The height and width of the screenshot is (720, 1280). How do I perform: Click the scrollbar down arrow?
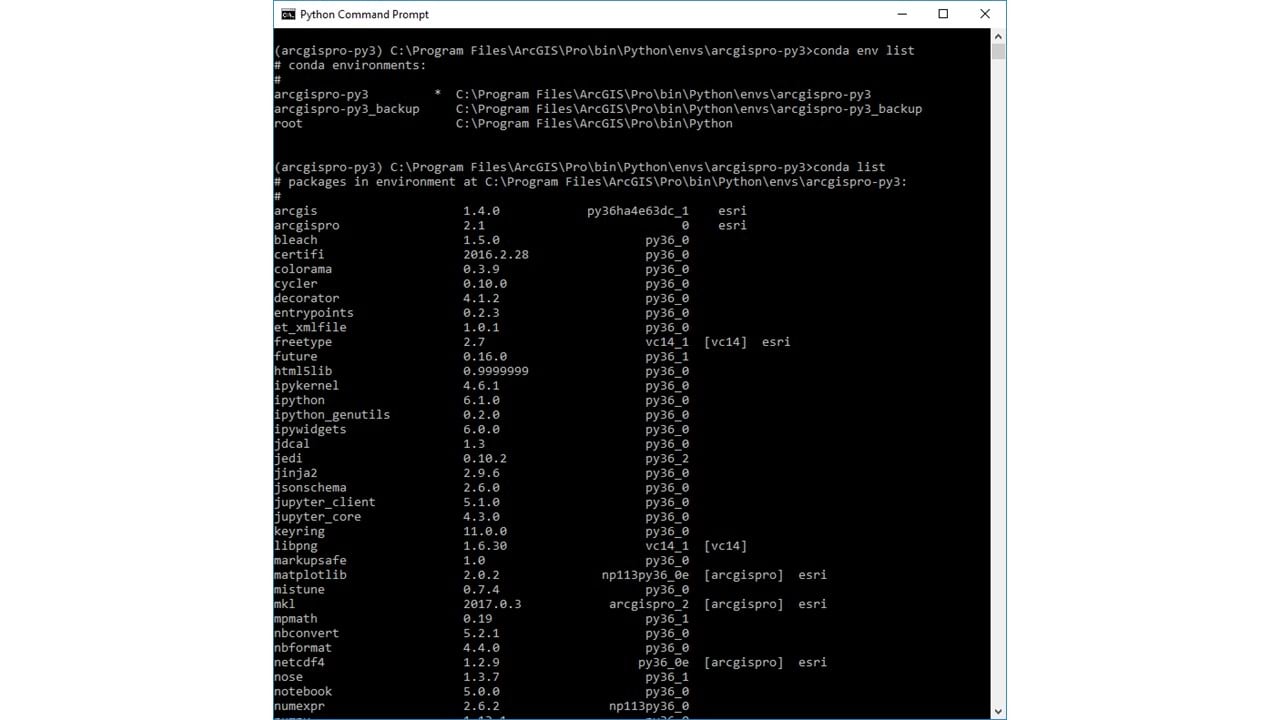pyautogui.click(x=998, y=709)
